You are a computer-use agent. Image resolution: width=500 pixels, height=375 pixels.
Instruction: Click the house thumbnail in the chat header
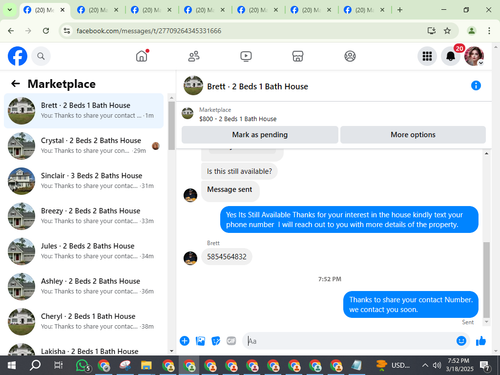(x=193, y=86)
